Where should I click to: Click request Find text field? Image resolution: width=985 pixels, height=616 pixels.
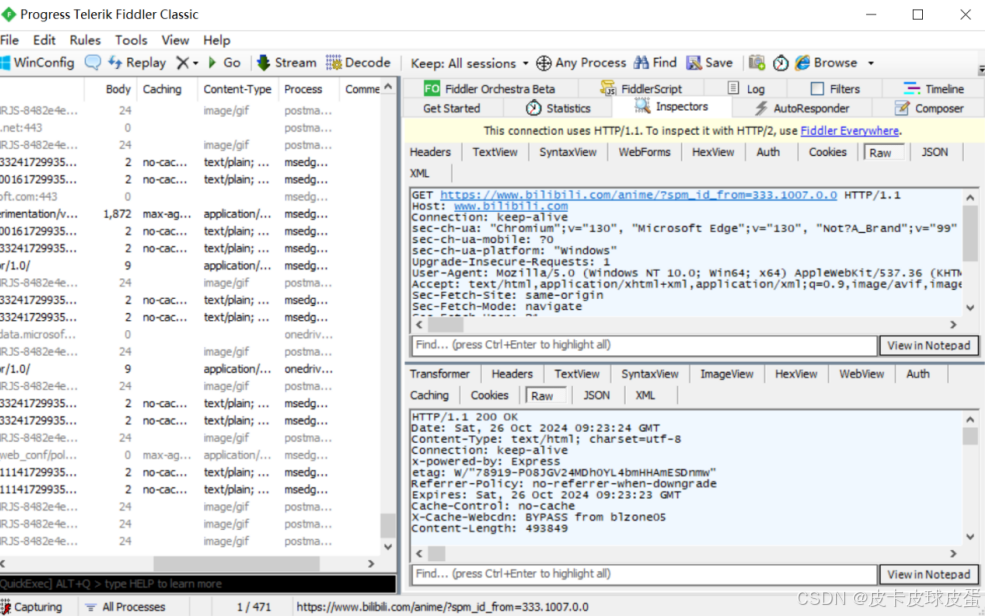(x=644, y=345)
